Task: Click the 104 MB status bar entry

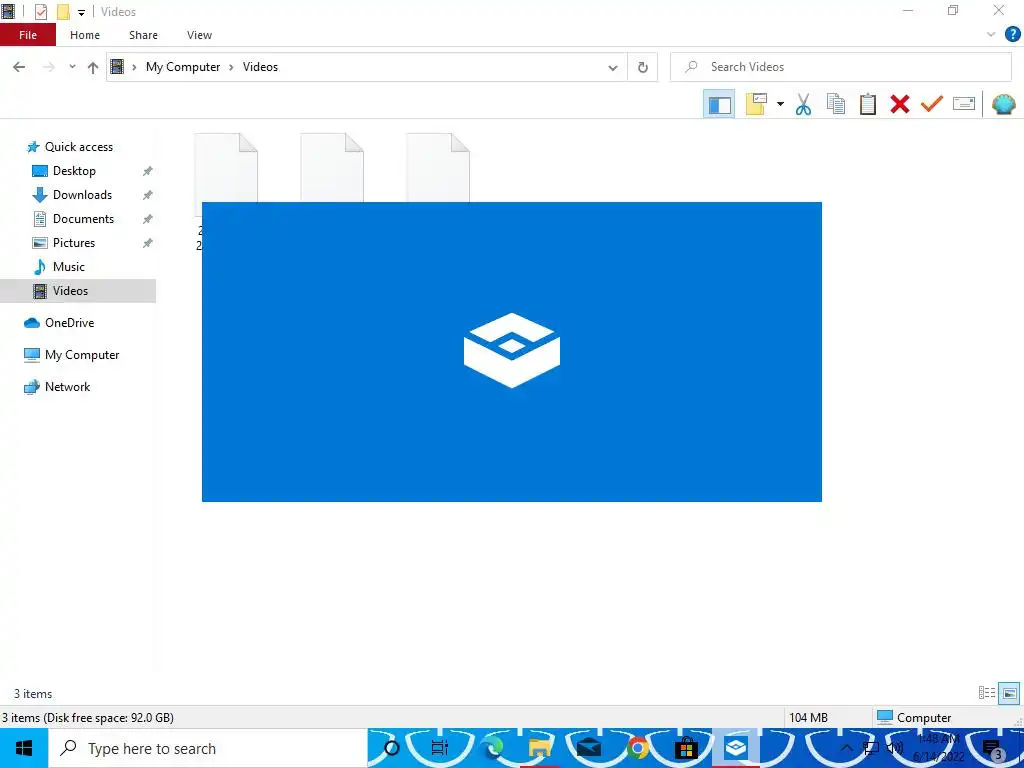Action: tap(808, 718)
